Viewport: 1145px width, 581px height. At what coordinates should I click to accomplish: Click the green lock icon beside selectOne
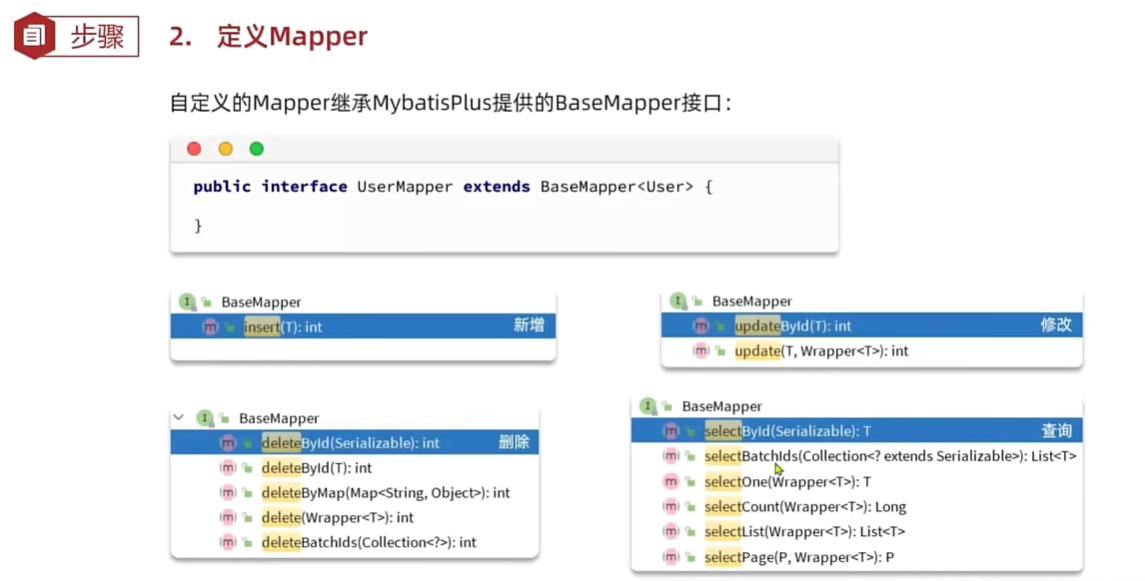(690, 482)
